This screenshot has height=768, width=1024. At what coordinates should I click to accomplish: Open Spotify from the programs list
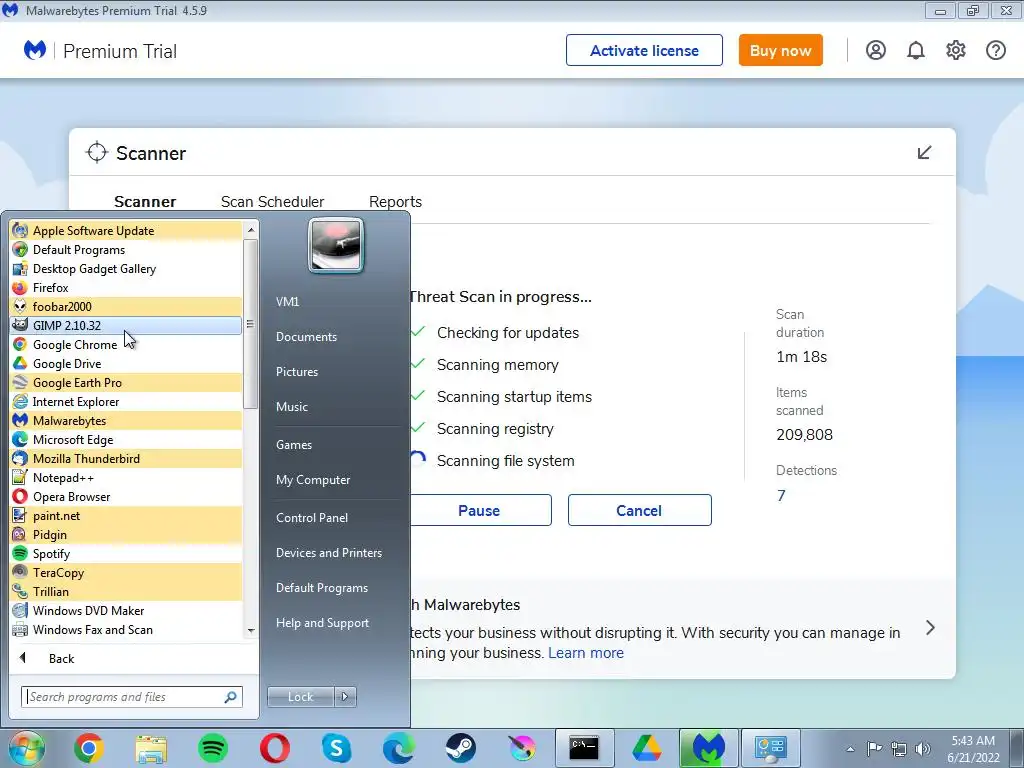point(126,553)
